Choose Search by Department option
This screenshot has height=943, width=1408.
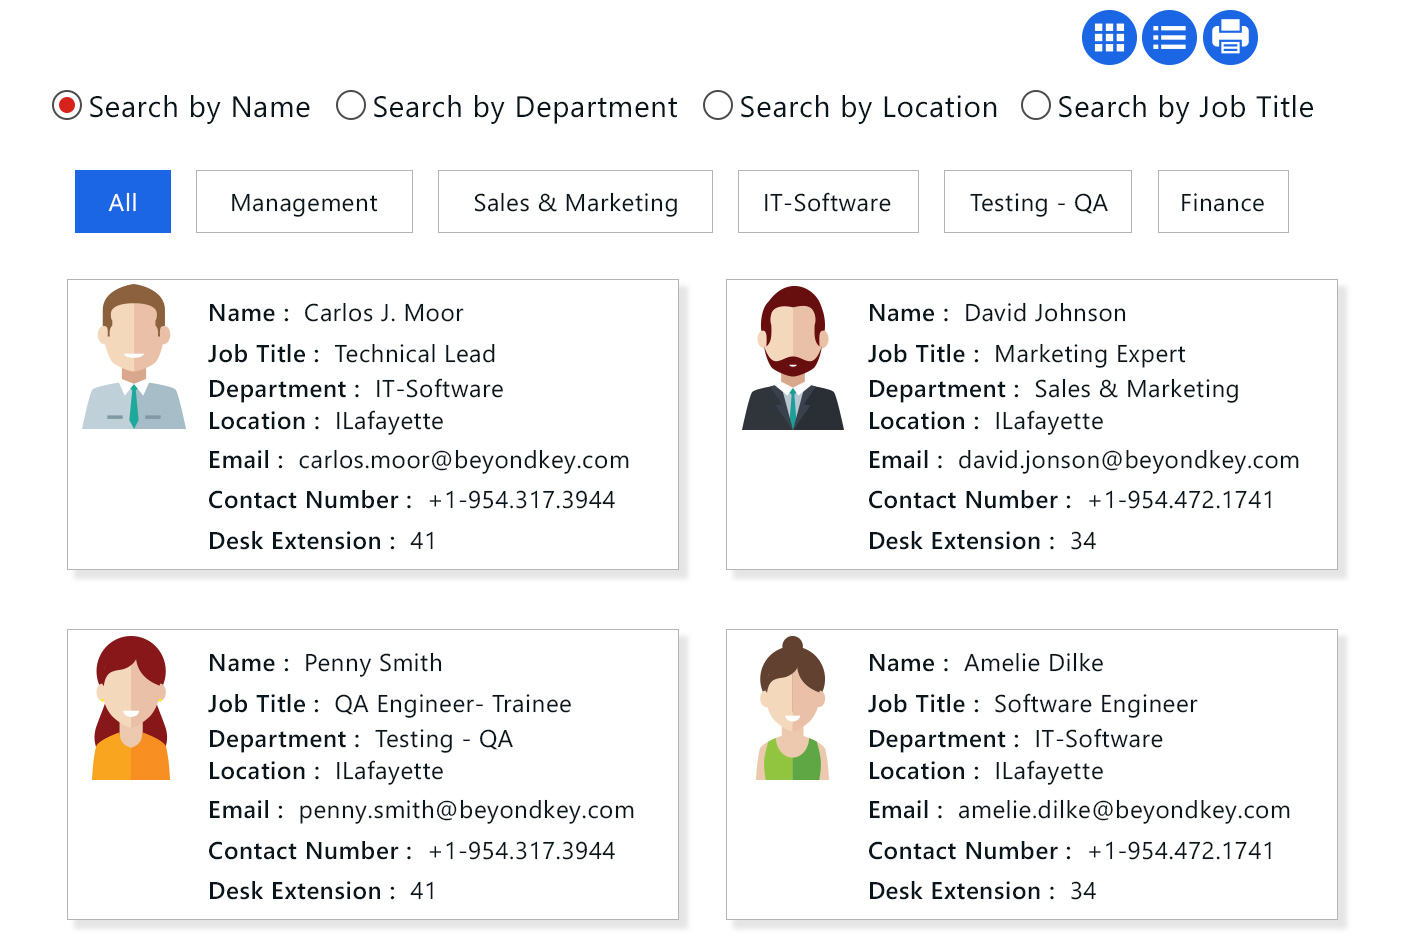351,106
